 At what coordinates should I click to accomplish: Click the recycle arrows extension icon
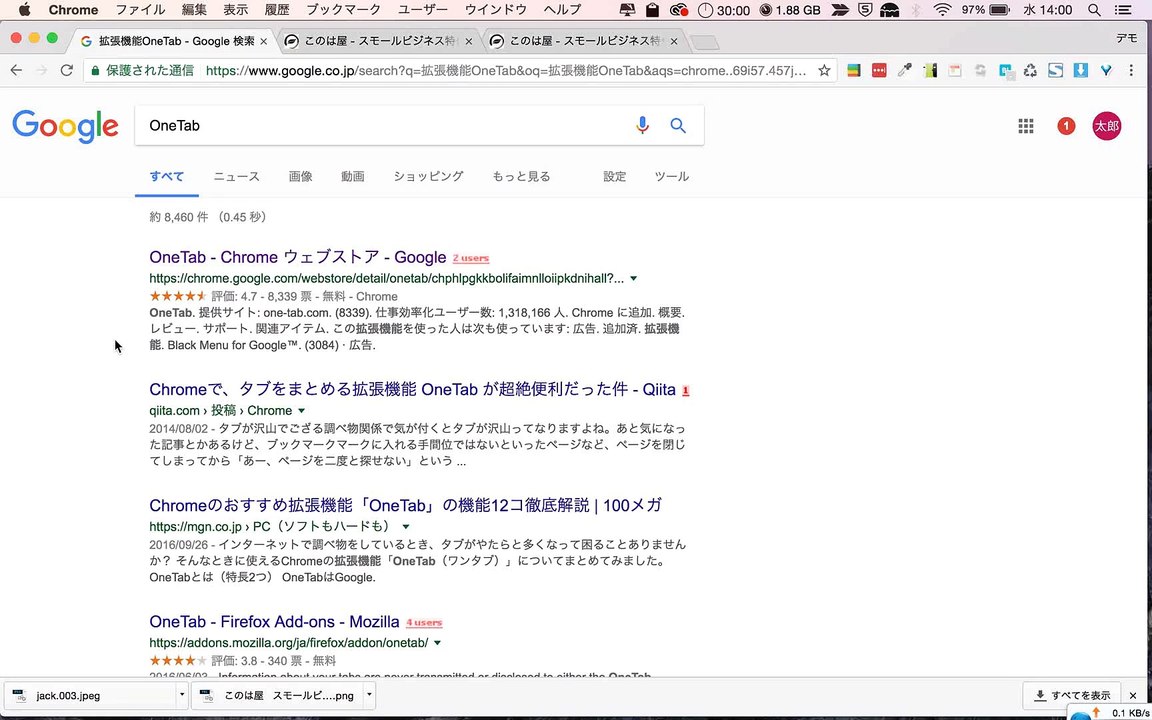coord(1031,71)
